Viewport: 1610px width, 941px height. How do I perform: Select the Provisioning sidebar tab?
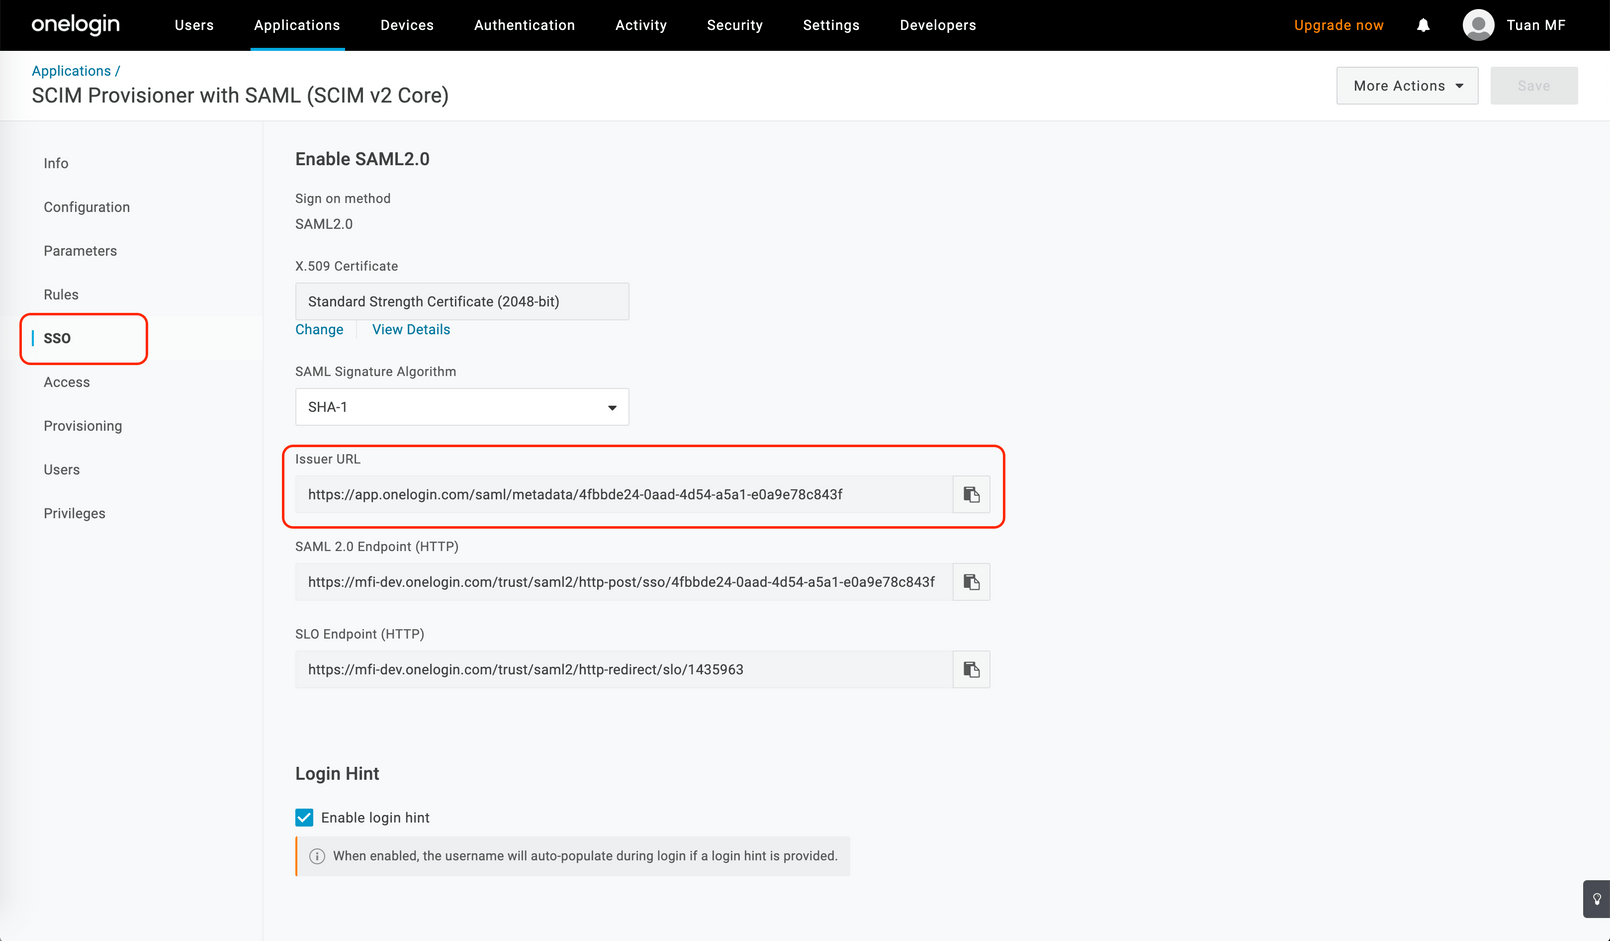pyautogui.click(x=83, y=426)
